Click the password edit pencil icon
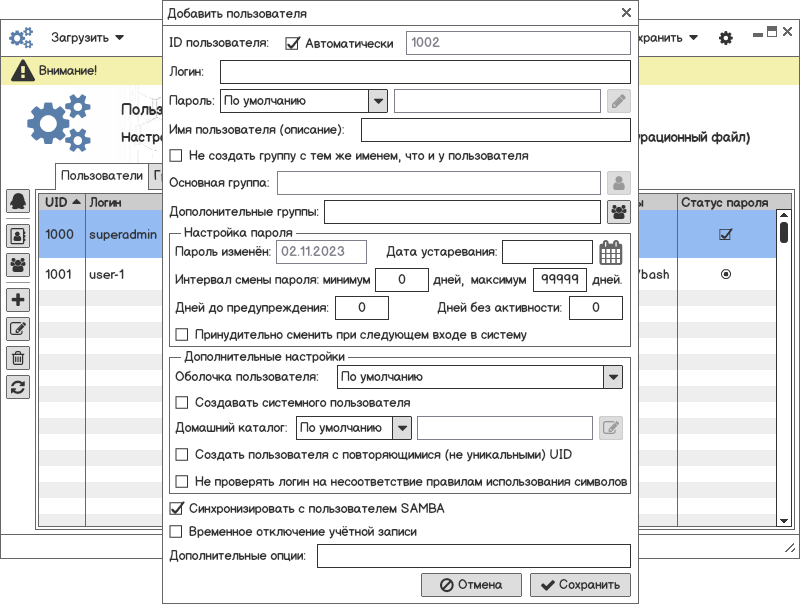 618,101
